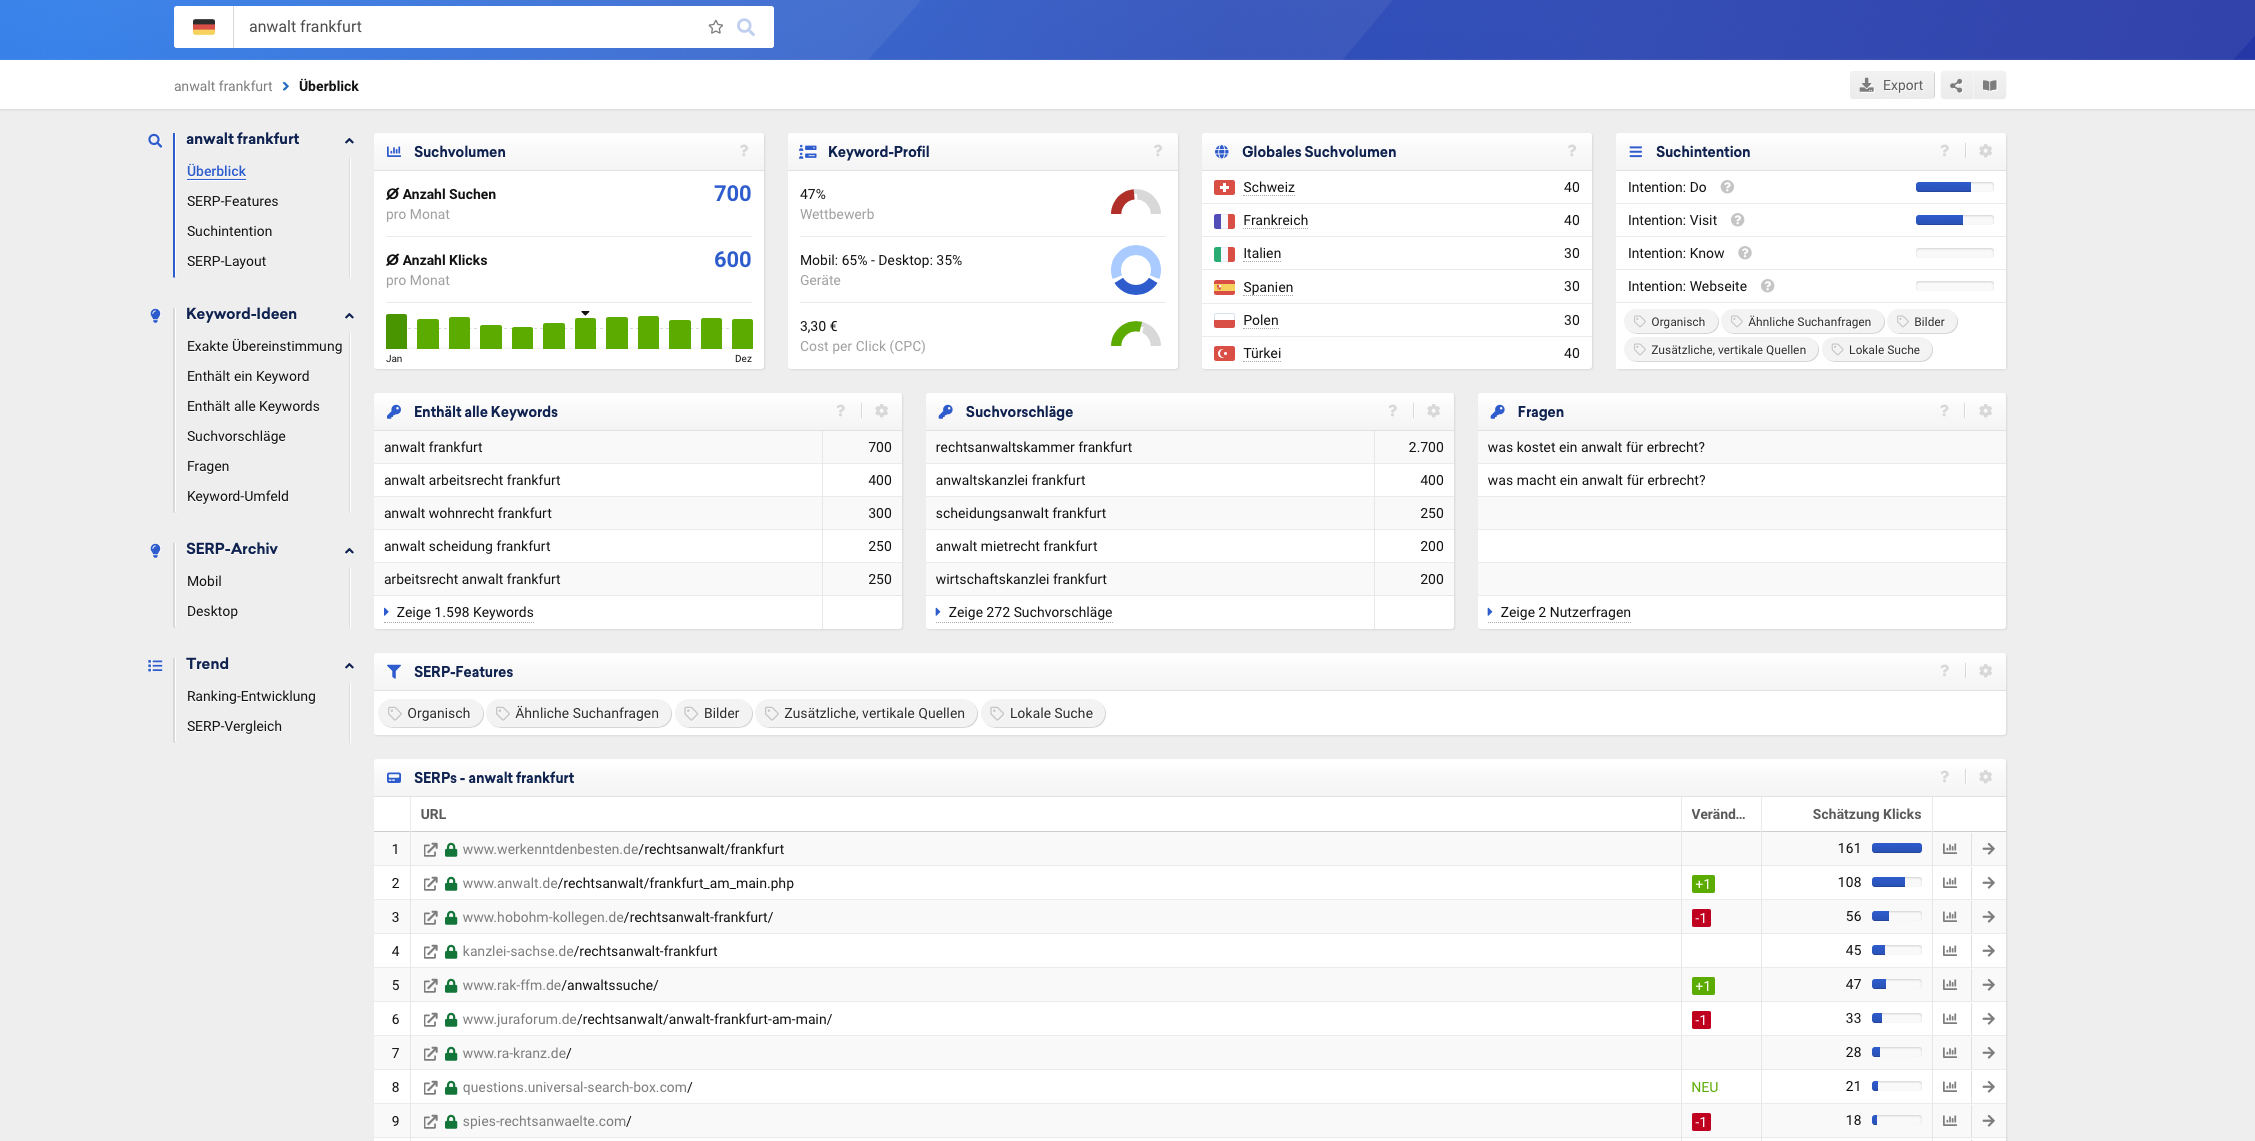The image size is (2255, 1141).
Task: Open external link icon for werkenntdenbesten.de row
Action: (430, 849)
